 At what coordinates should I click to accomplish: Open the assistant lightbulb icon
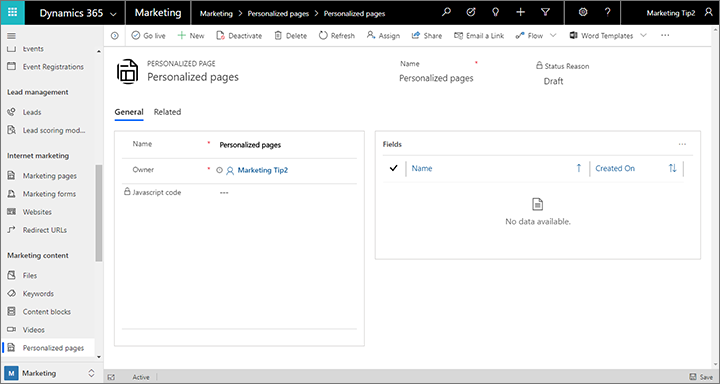pos(495,13)
